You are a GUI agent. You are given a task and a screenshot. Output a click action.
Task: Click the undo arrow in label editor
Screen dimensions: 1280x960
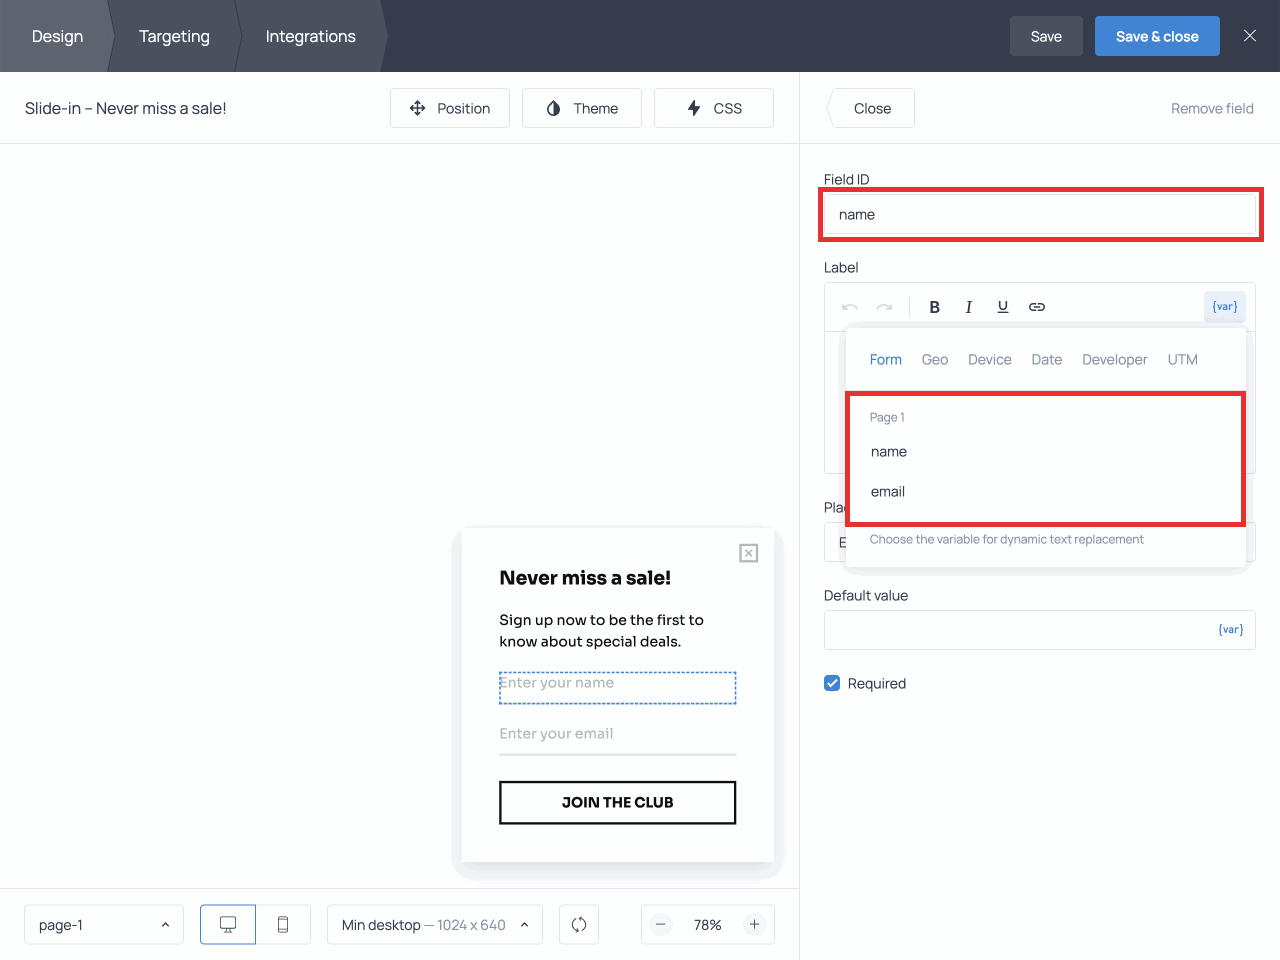850,307
